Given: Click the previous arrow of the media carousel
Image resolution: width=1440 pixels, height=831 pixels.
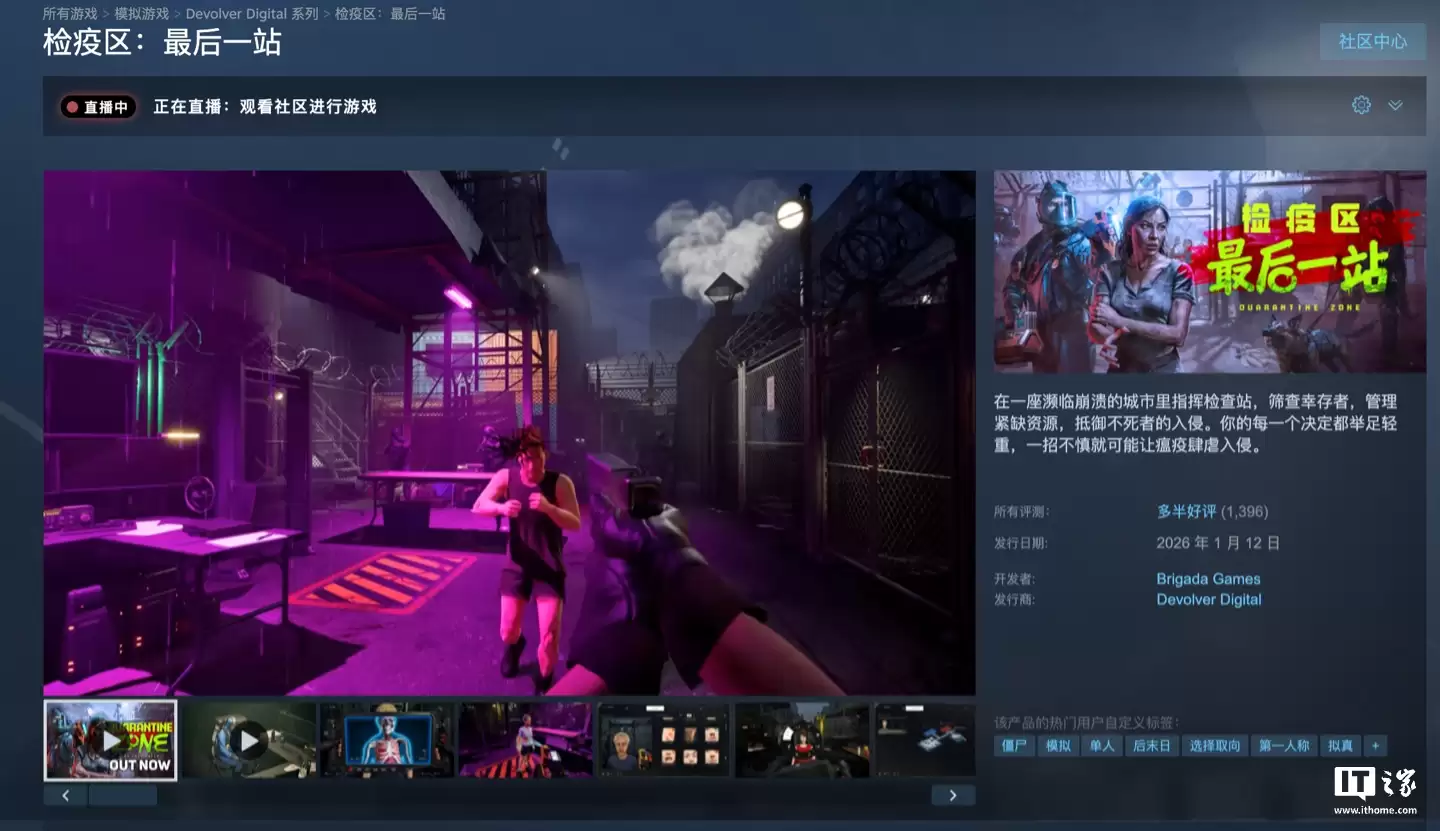Looking at the screenshot, I should (64, 794).
